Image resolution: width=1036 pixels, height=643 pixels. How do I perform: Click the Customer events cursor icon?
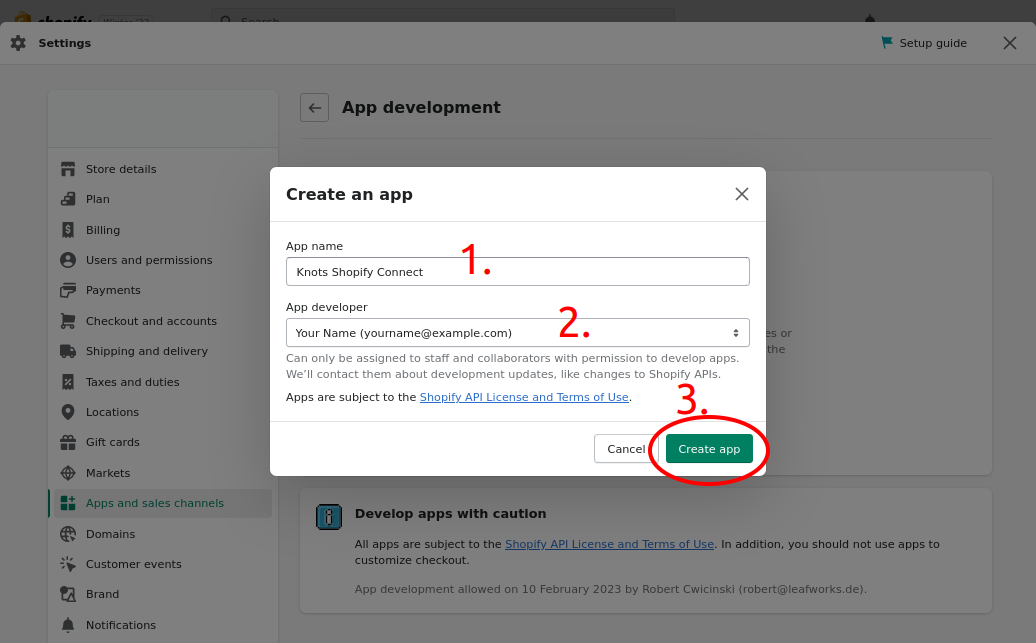click(68, 564)
